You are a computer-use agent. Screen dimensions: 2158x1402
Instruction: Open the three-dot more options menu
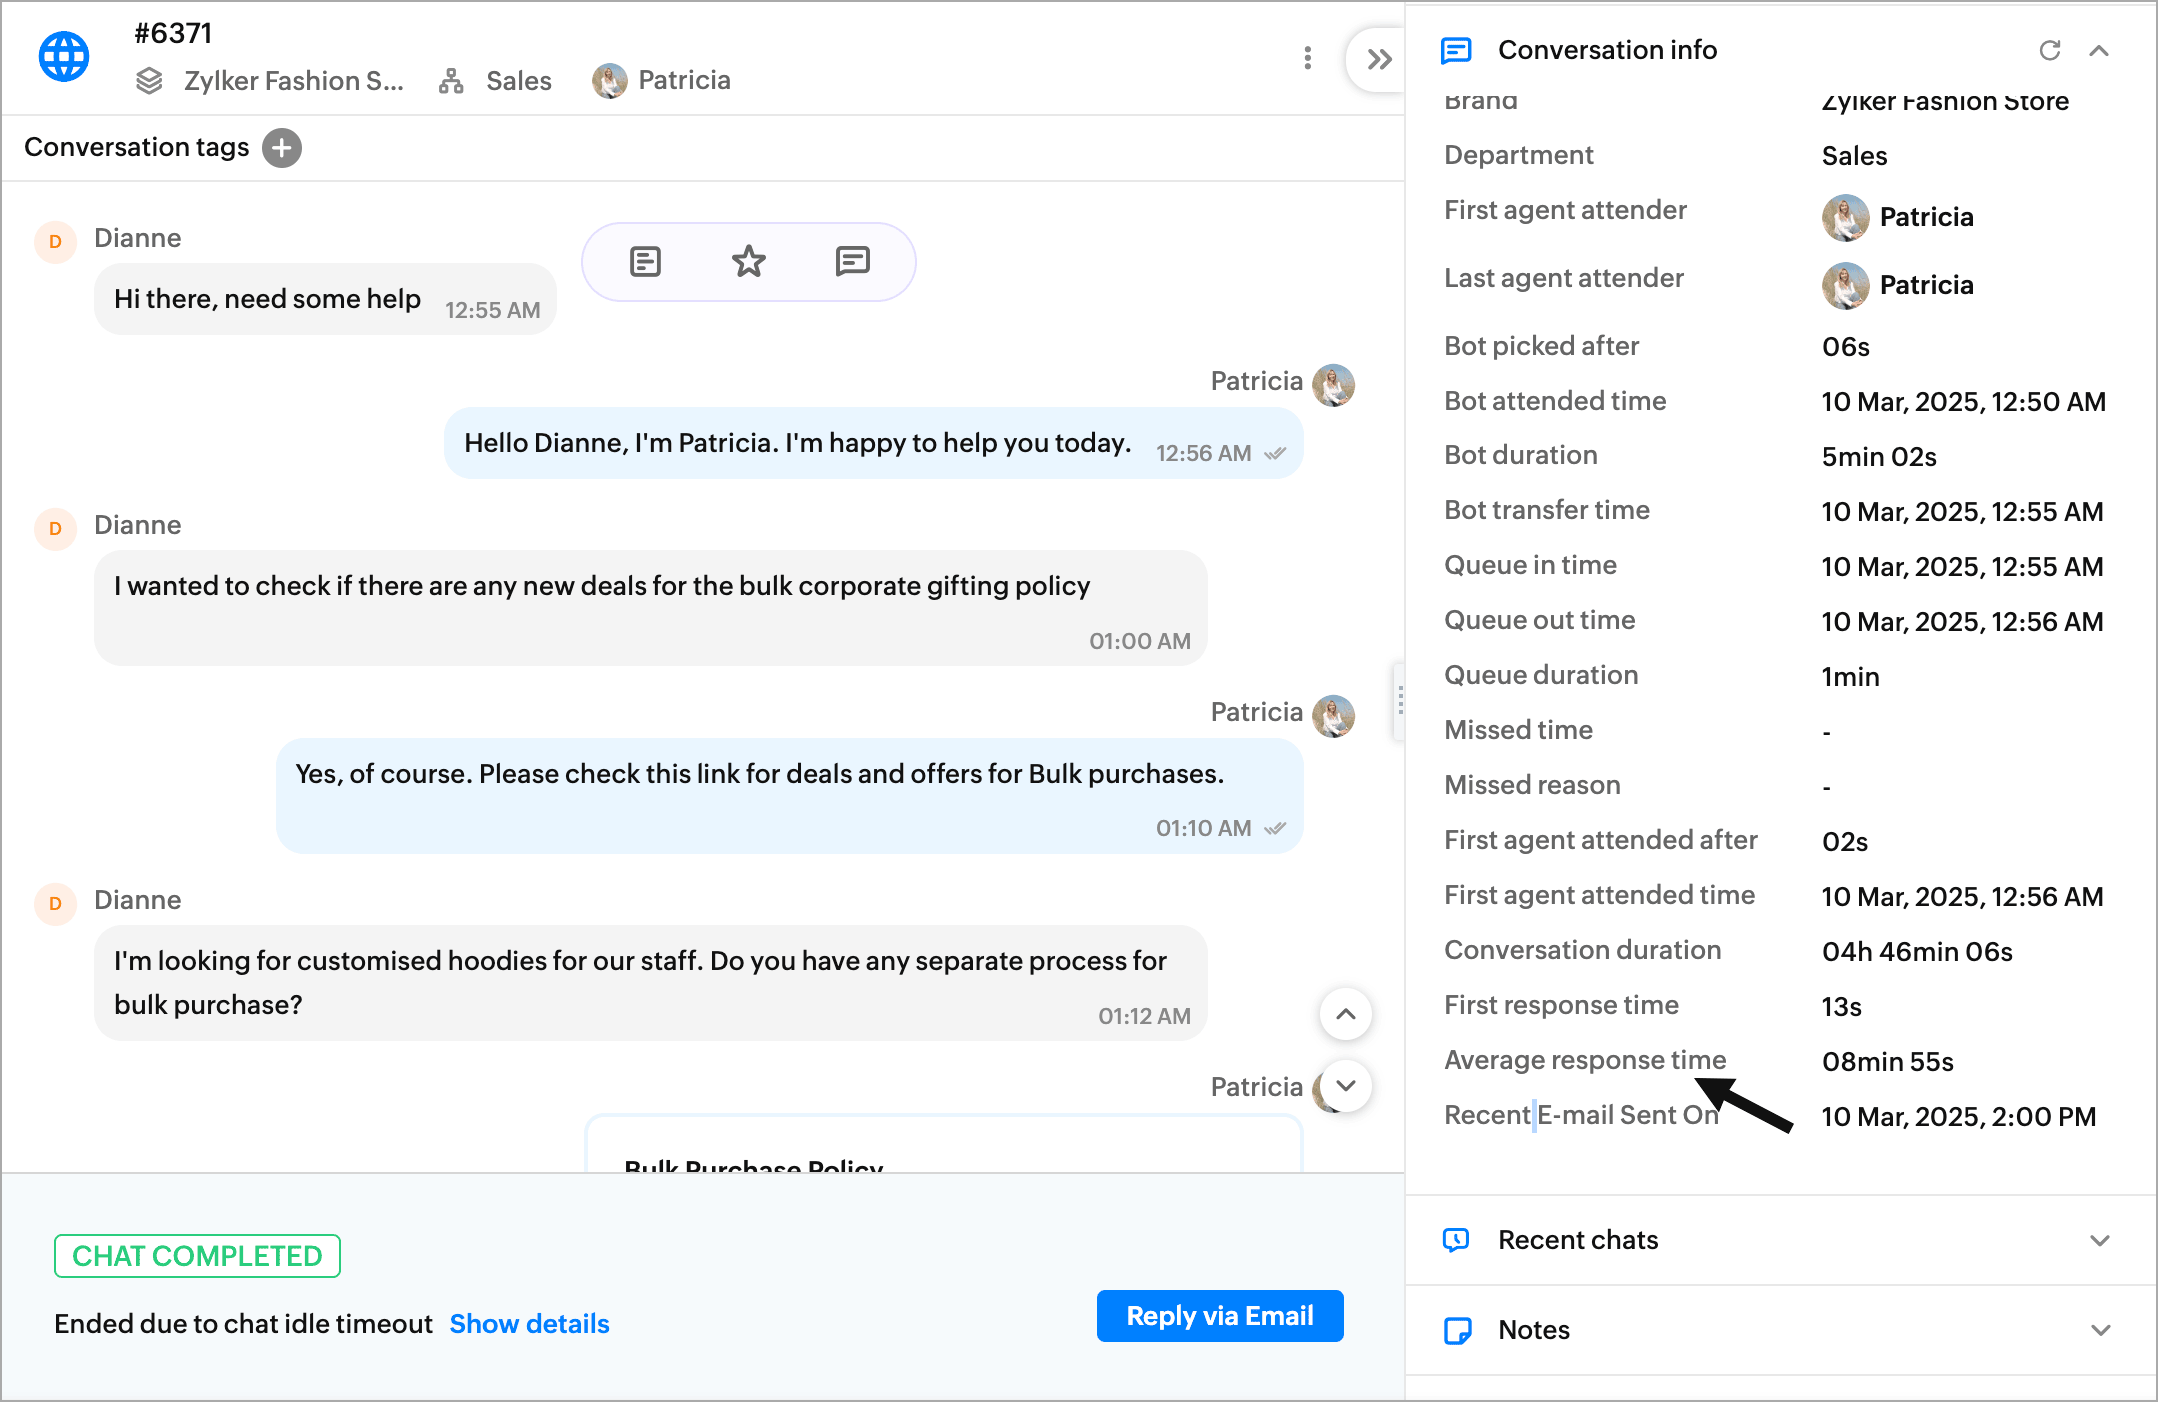1307,58
